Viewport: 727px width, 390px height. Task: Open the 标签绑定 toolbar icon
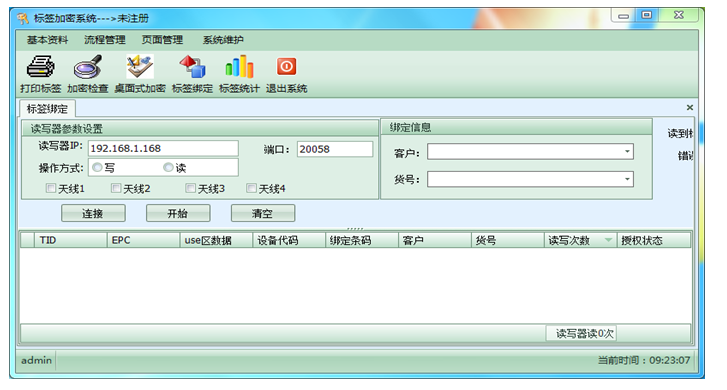click(192, 74)
